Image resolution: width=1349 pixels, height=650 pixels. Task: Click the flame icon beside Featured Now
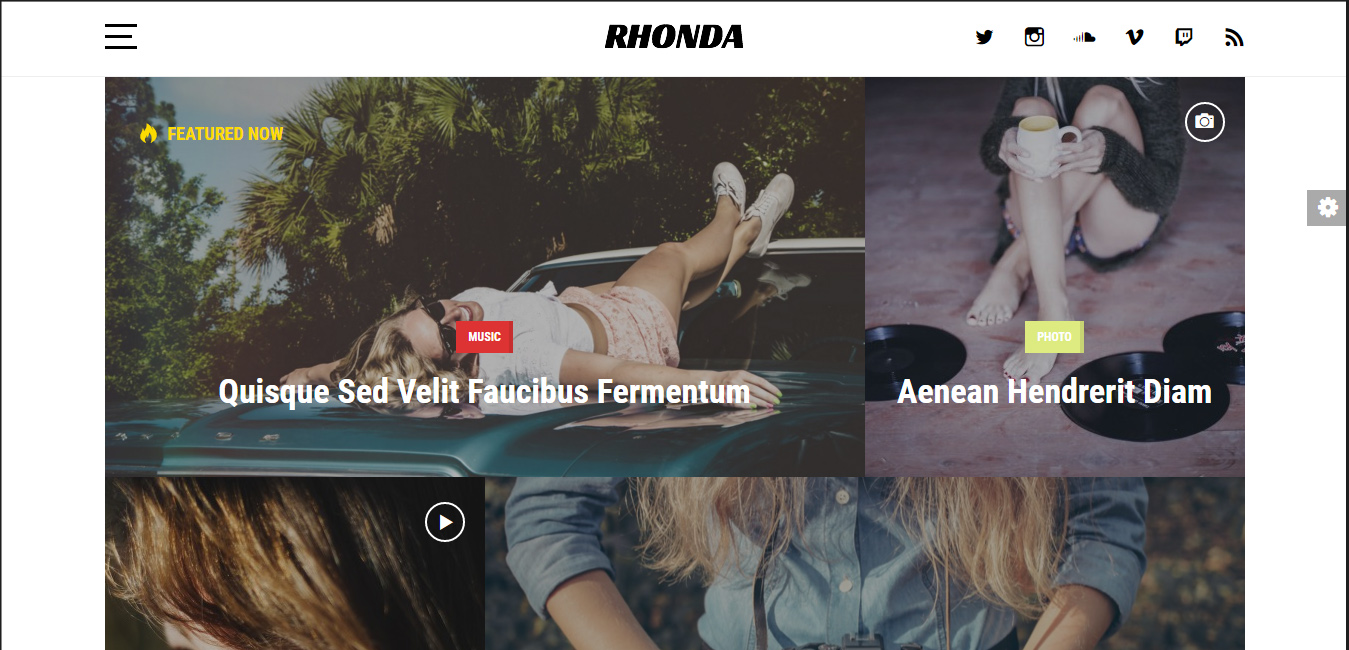pyautogui.click(x=148, y=133)
